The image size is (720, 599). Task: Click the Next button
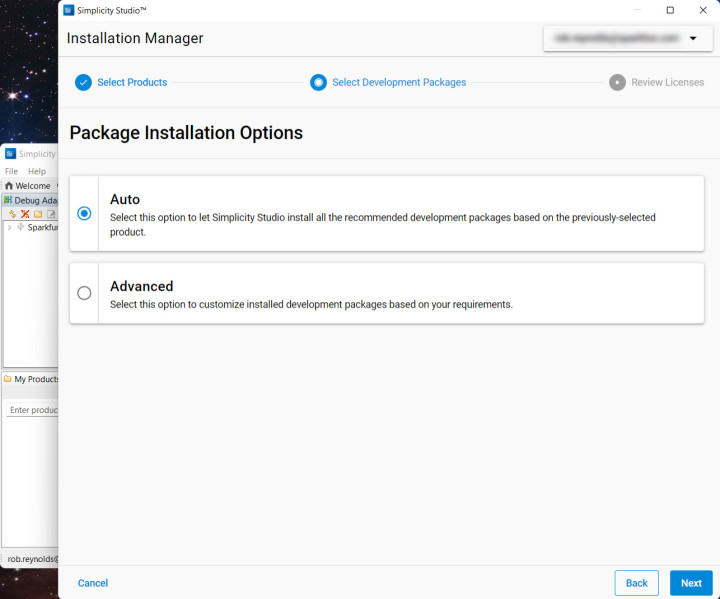click(x=691, y=583)
